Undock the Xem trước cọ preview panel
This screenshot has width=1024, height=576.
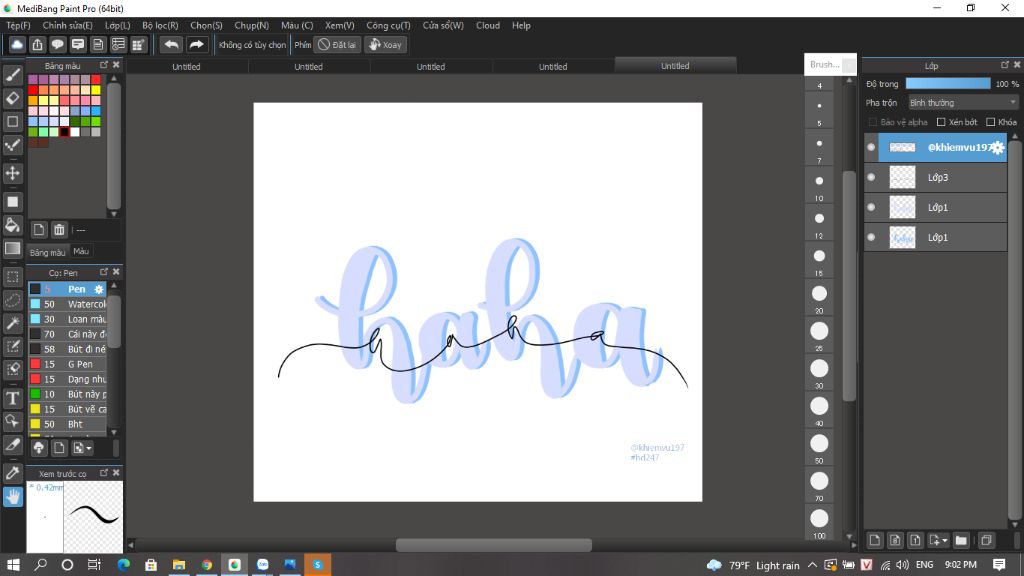coord(104,472)
